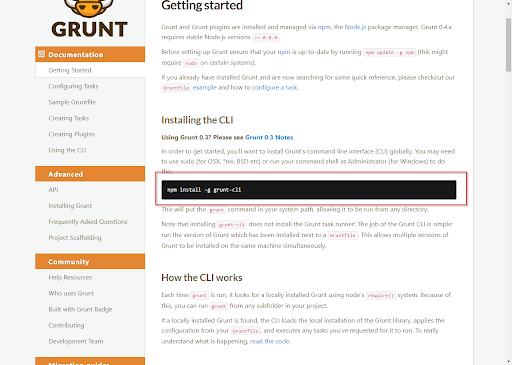Image resolution: width=512 pixels, height=365 pixels.
Task: Click npm link in 'Before setting up Grunt' sentence
Action: click(x=284, y=52)
